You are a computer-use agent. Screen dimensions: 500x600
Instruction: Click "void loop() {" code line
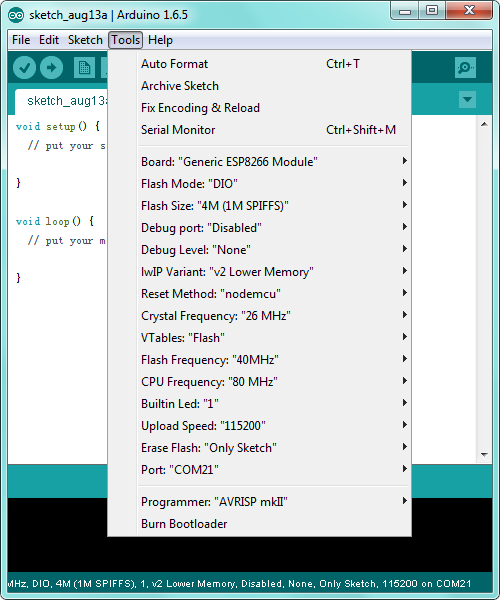pyautogui.click(x=55, y=221)
